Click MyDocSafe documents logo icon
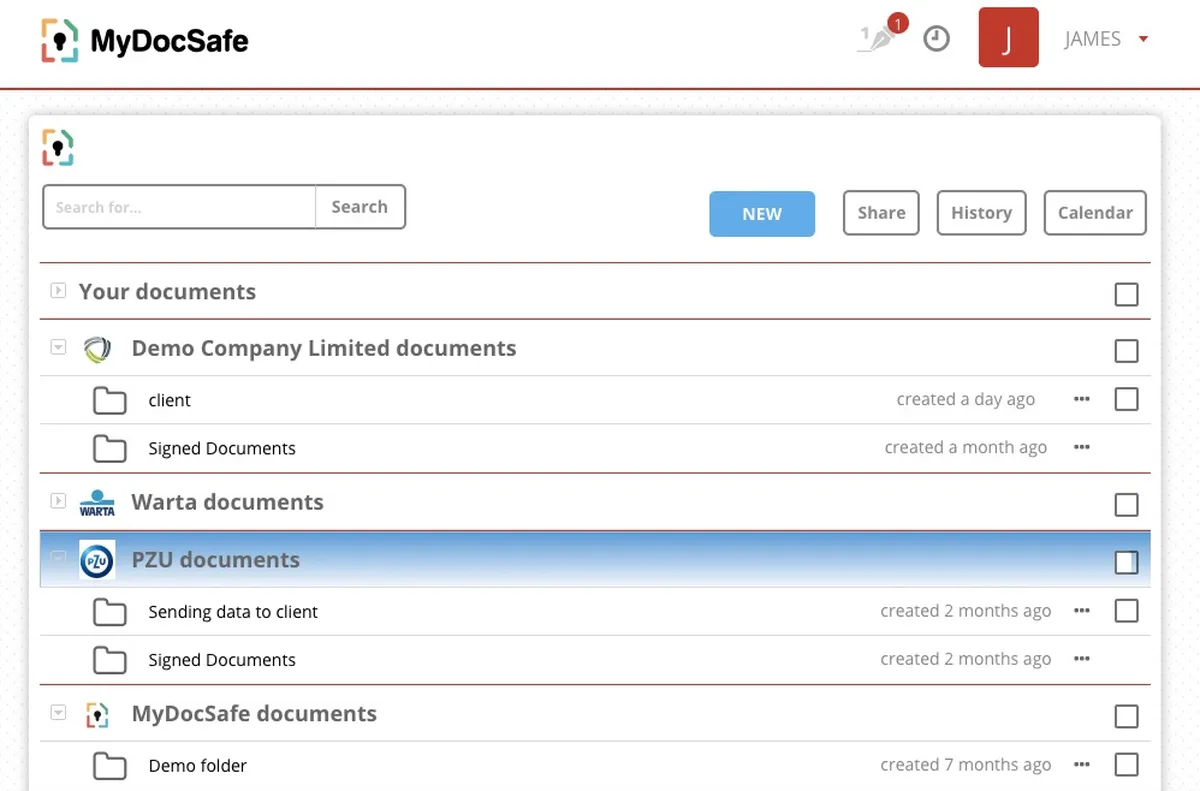This screenshot has width=1200, height=791. click(x=97, y=714)
